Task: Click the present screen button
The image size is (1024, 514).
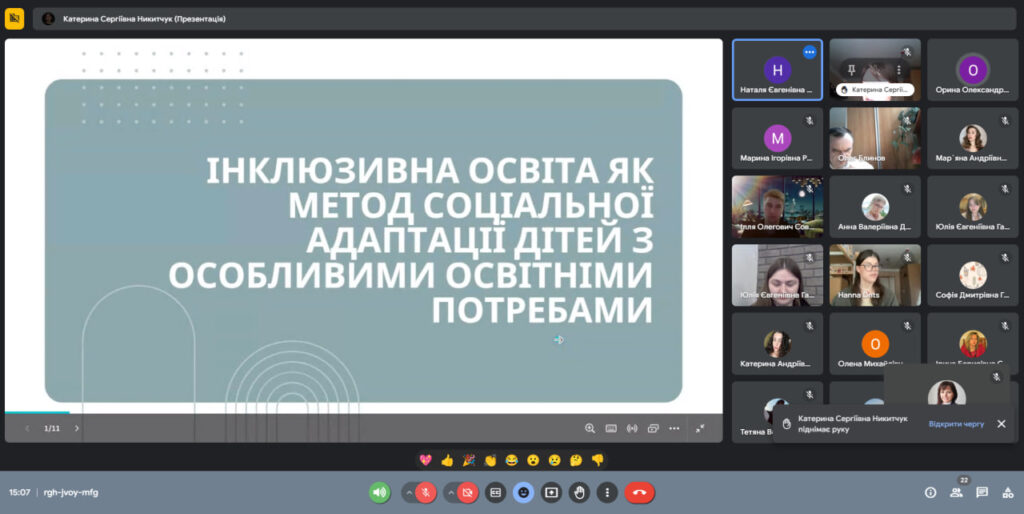Action: [551, 492]
